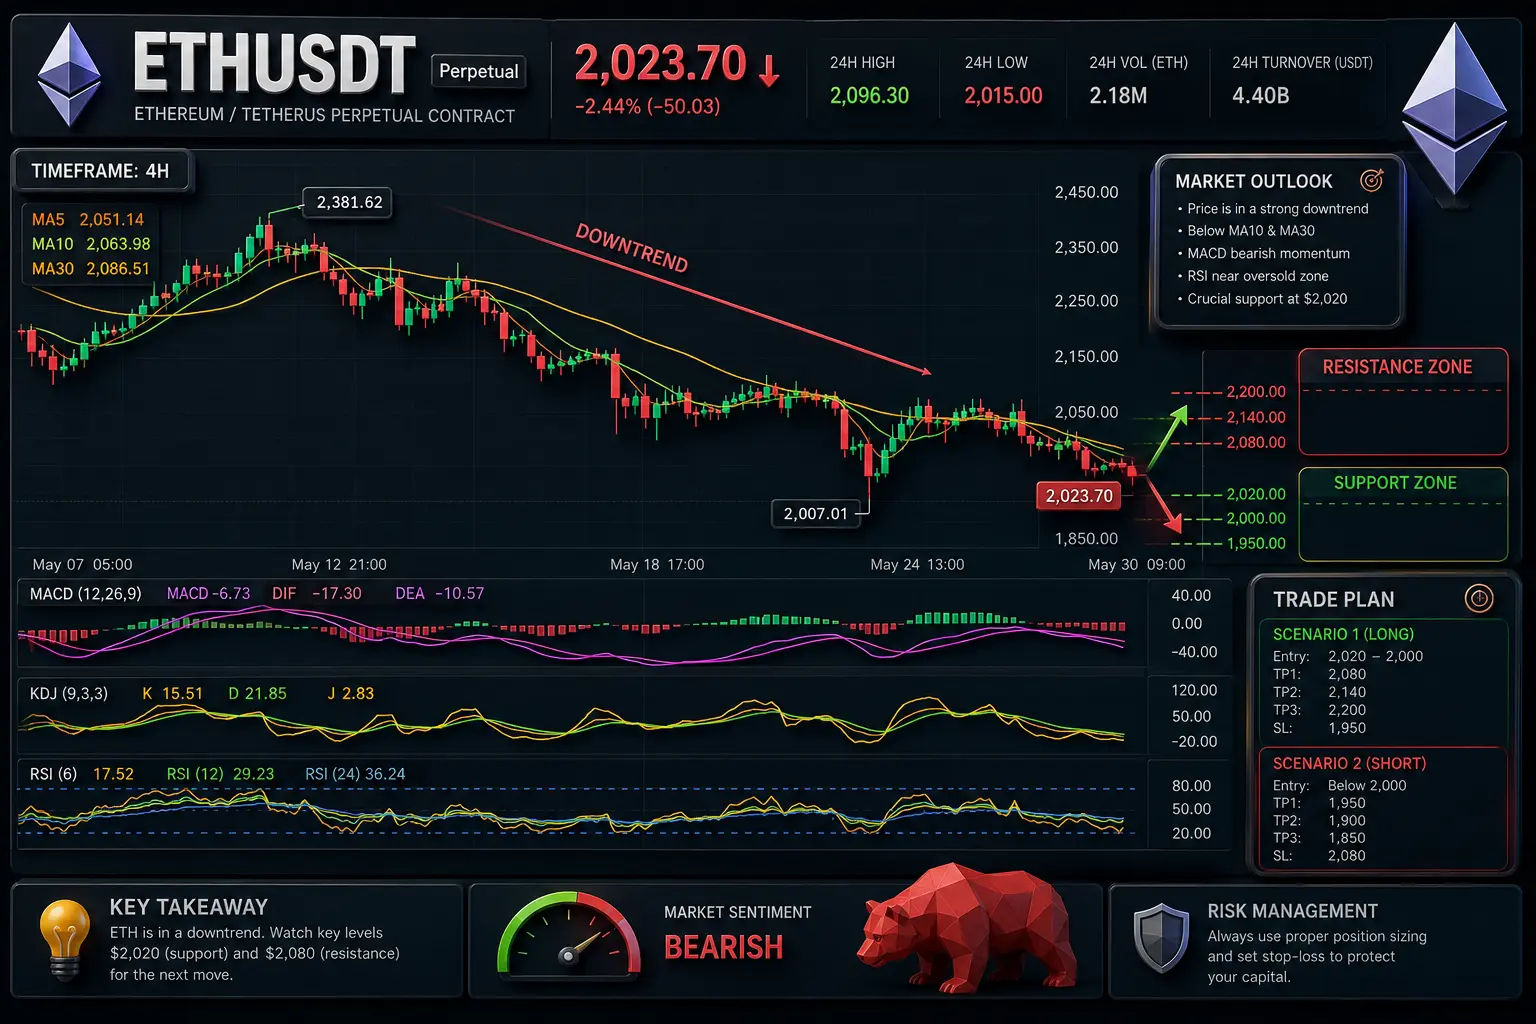Click the 2,080.00 resistance level
Screen dimensions: 1536x1024
[x=1256, y=442]
